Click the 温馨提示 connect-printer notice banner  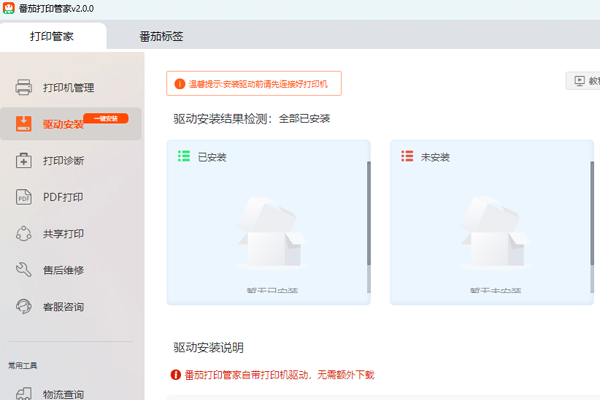[x=257, y=84]
